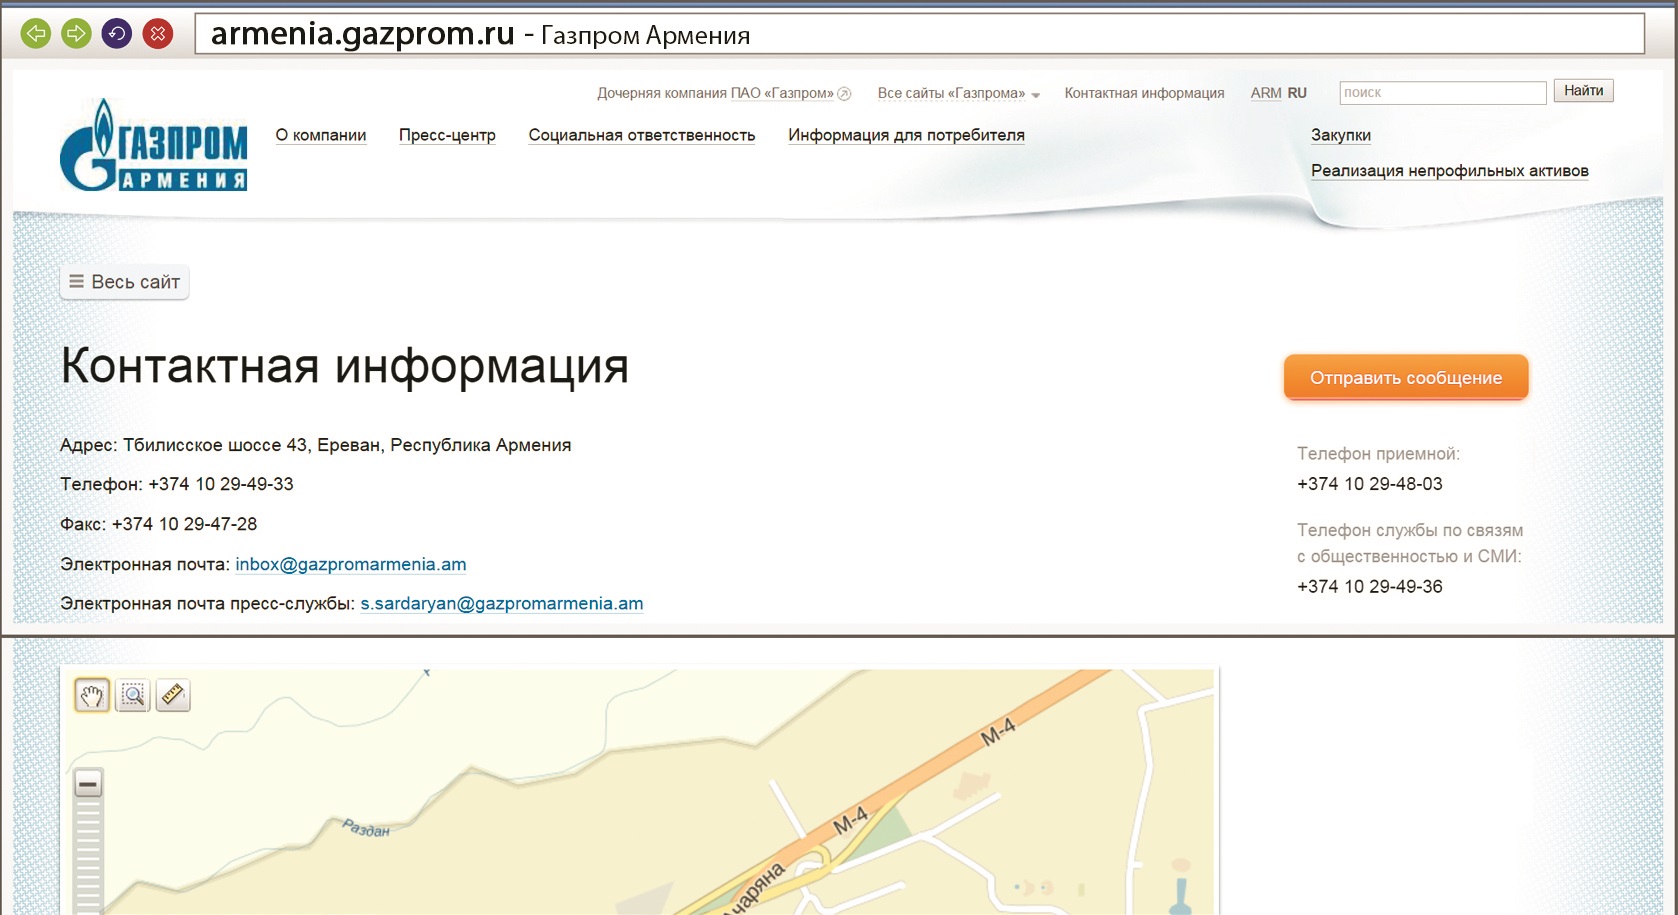
Task: Select the ruler measure tool on map
Action: pyautogui.click(x=173, y=695)
